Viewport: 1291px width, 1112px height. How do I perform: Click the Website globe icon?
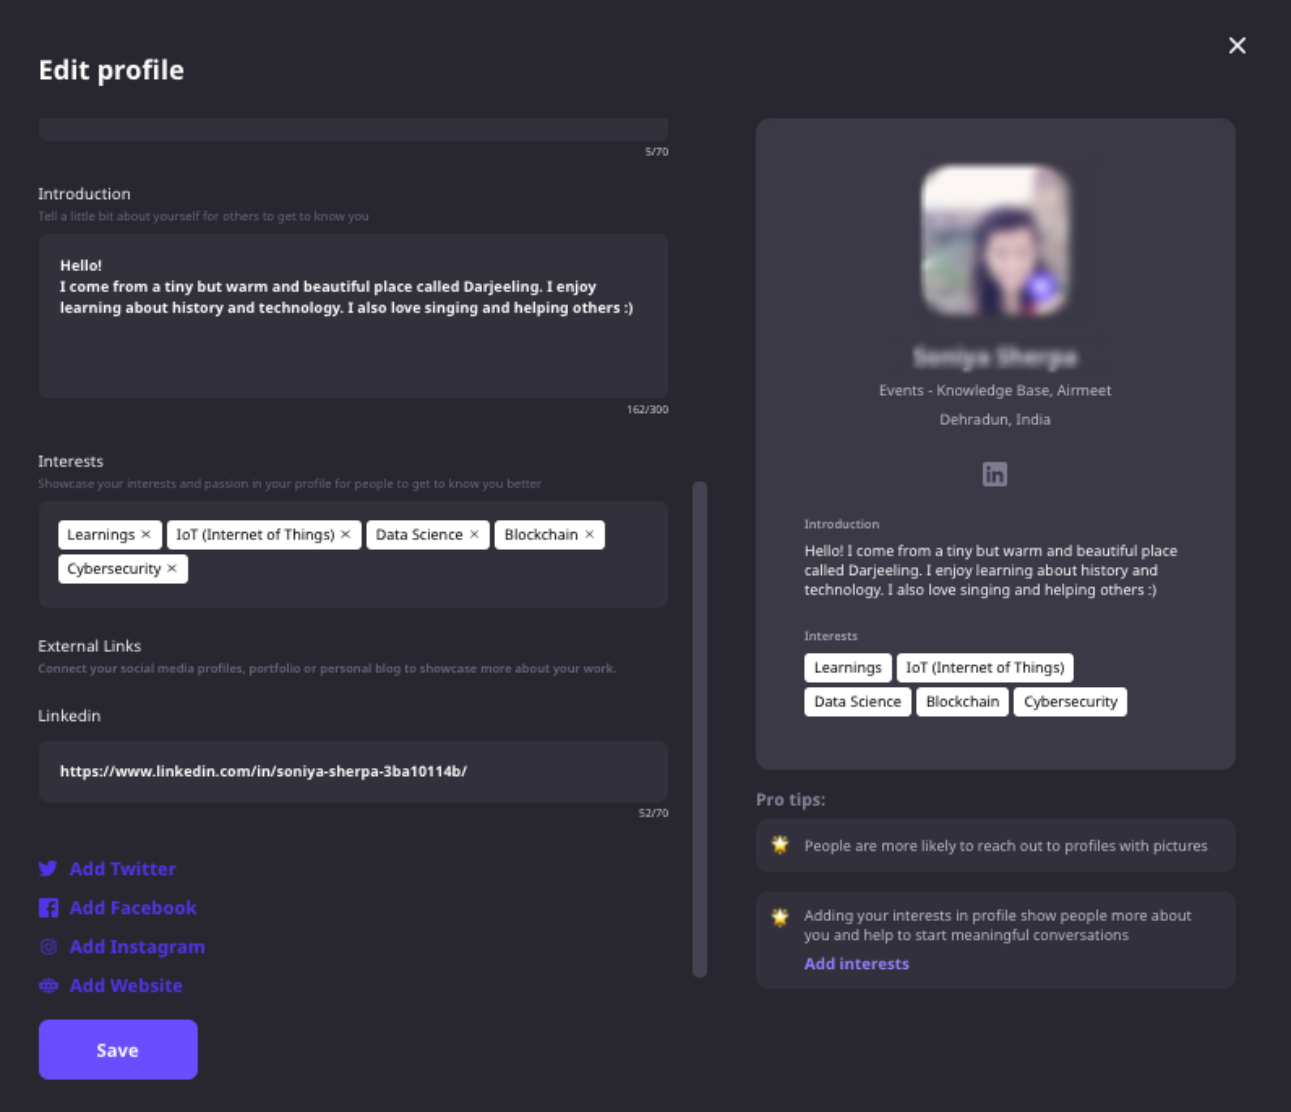[x=48, y=985]
